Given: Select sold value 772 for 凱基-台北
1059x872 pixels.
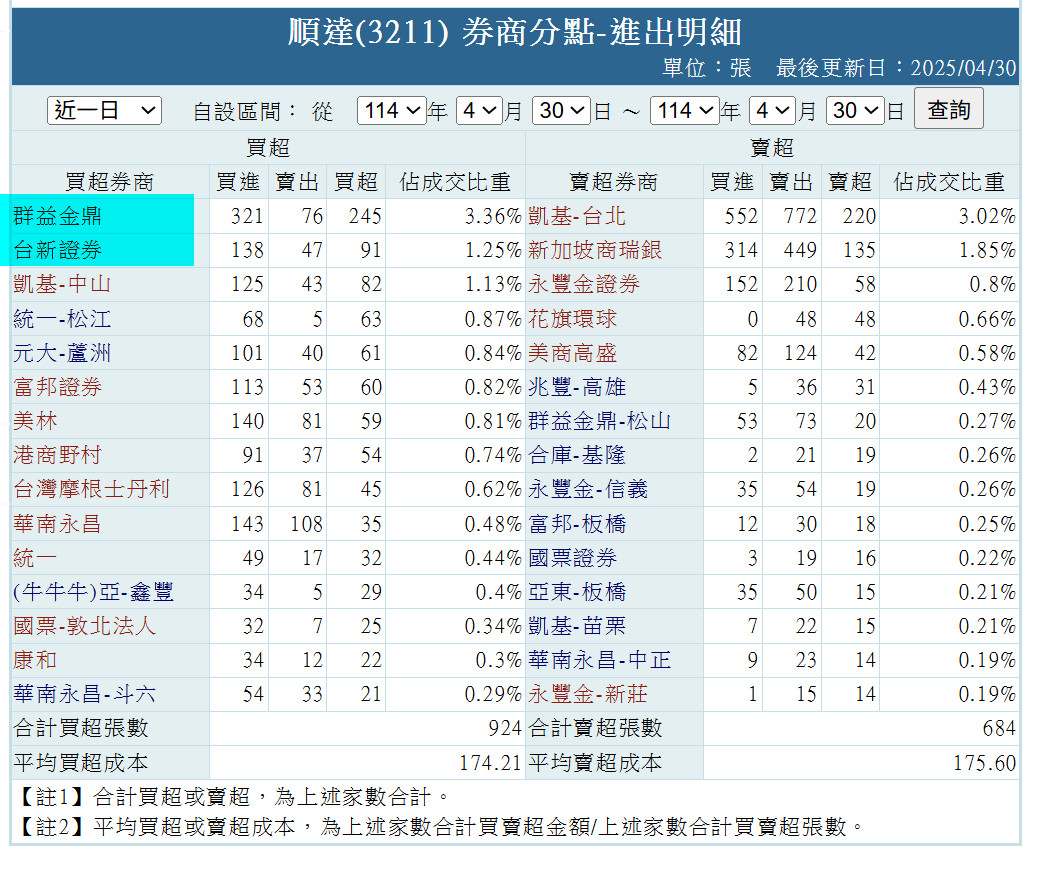Looking at the screenshot, I should (x=800, y=216).
